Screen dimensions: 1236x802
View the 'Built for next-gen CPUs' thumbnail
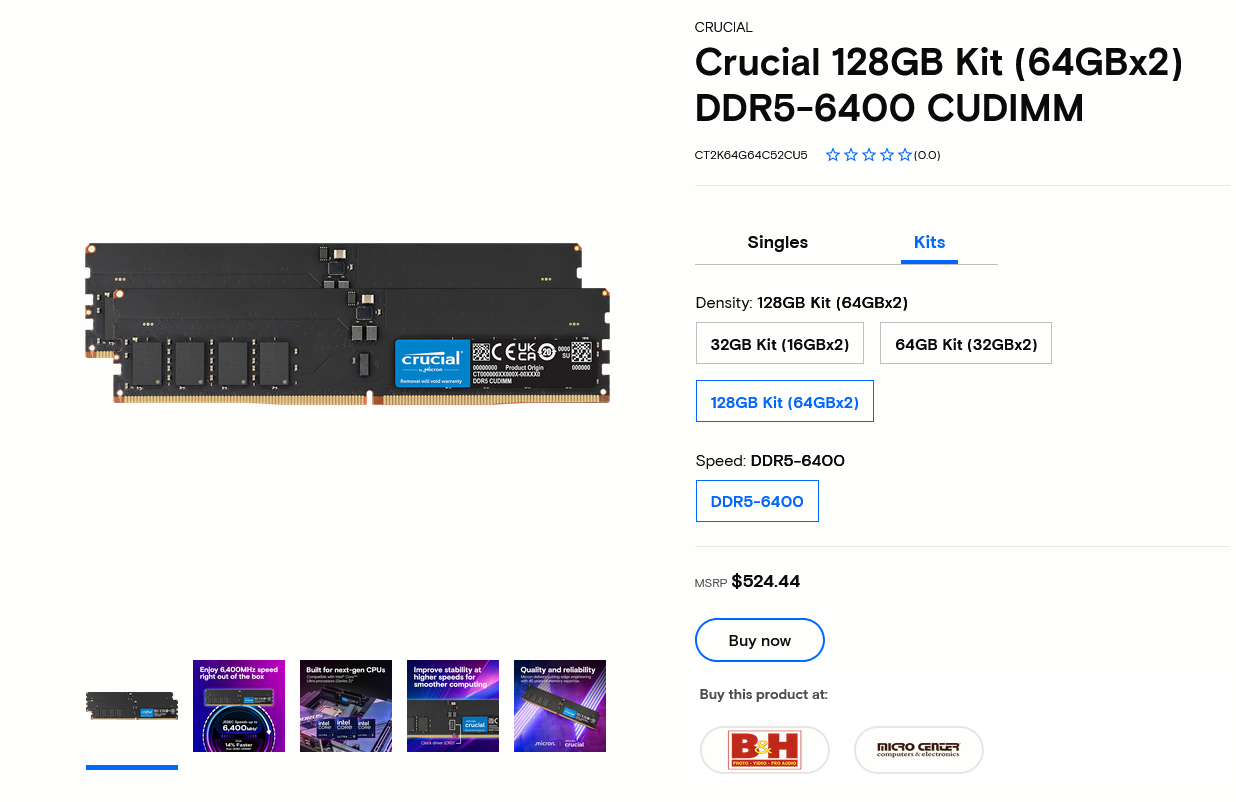click(346, 706)
